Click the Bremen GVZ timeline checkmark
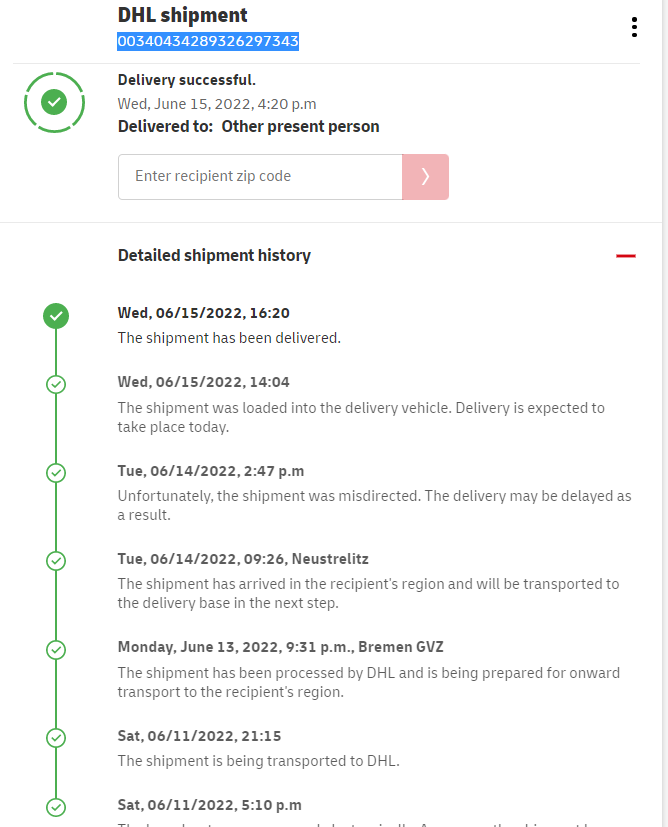The width and height of the screenshot is (668, 827). (x=56, y=649)
